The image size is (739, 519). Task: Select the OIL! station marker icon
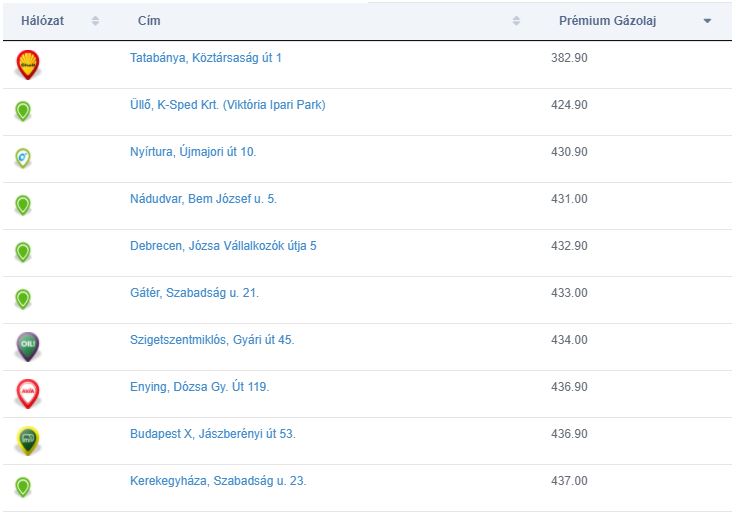(x=28, y=346)
